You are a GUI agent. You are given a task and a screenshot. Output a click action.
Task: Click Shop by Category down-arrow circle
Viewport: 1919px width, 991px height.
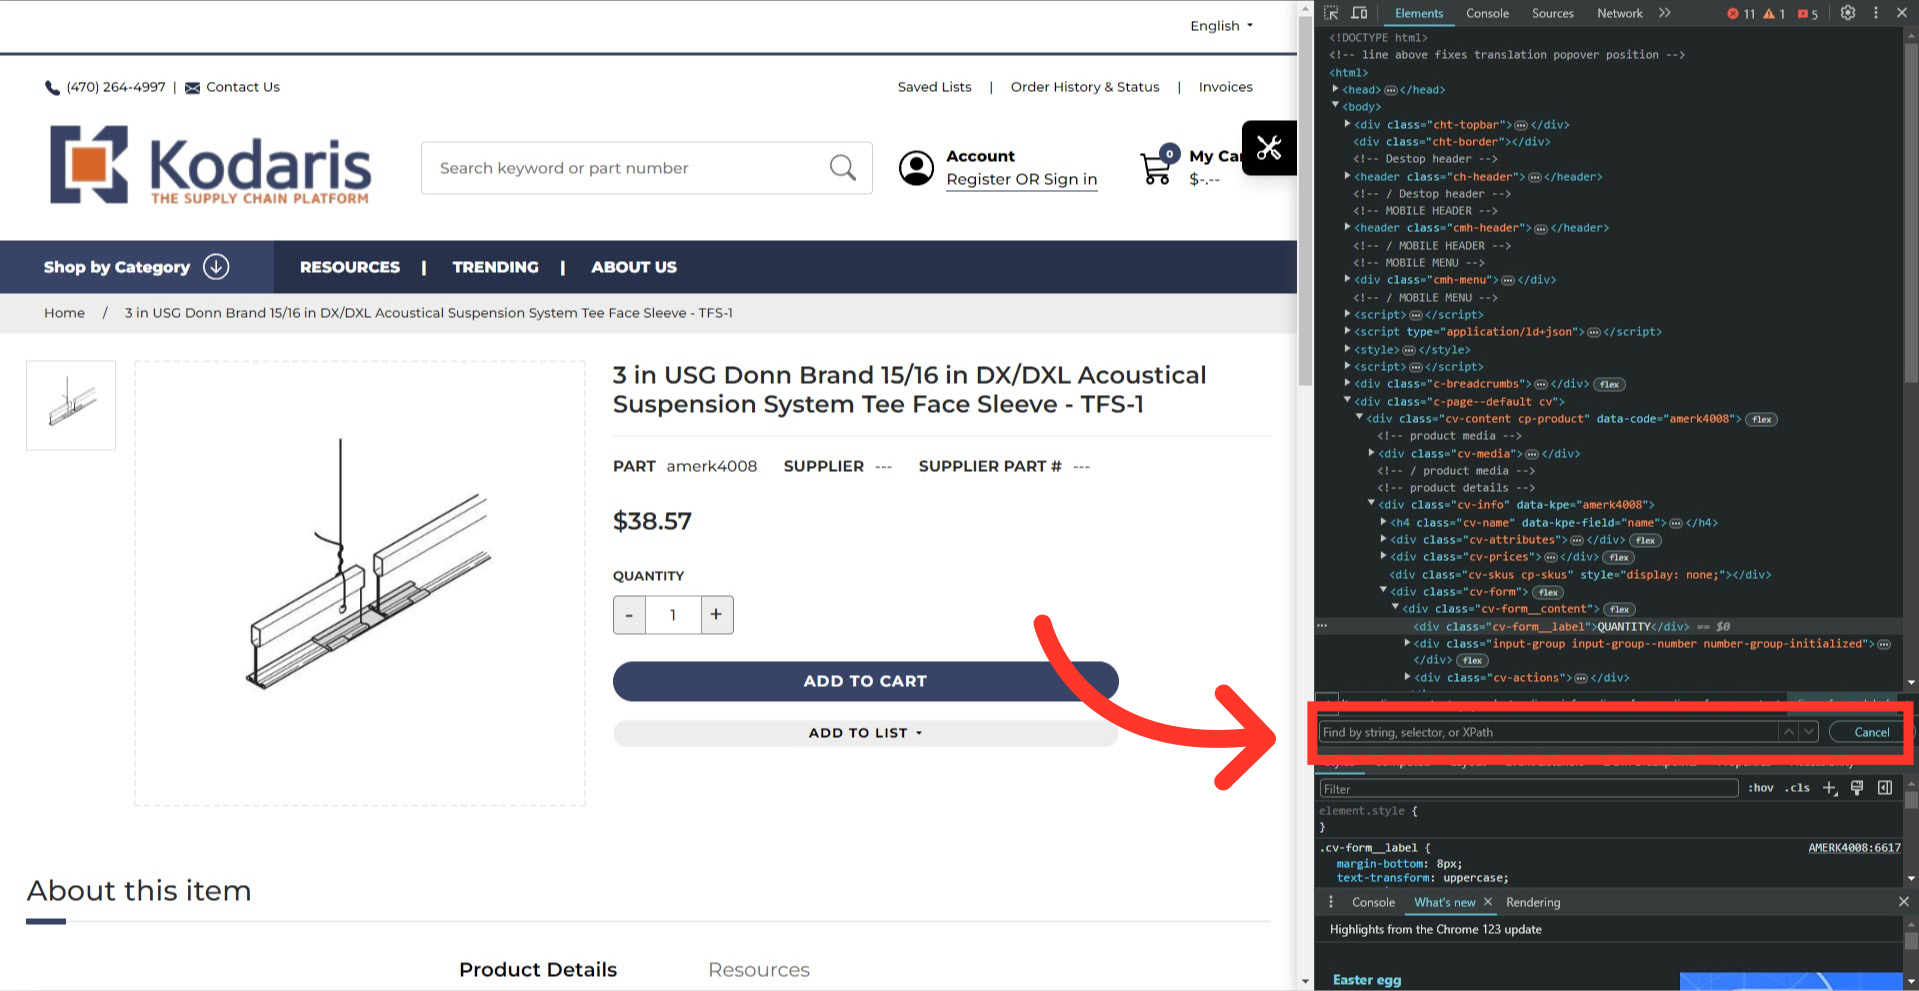point(216,267)
